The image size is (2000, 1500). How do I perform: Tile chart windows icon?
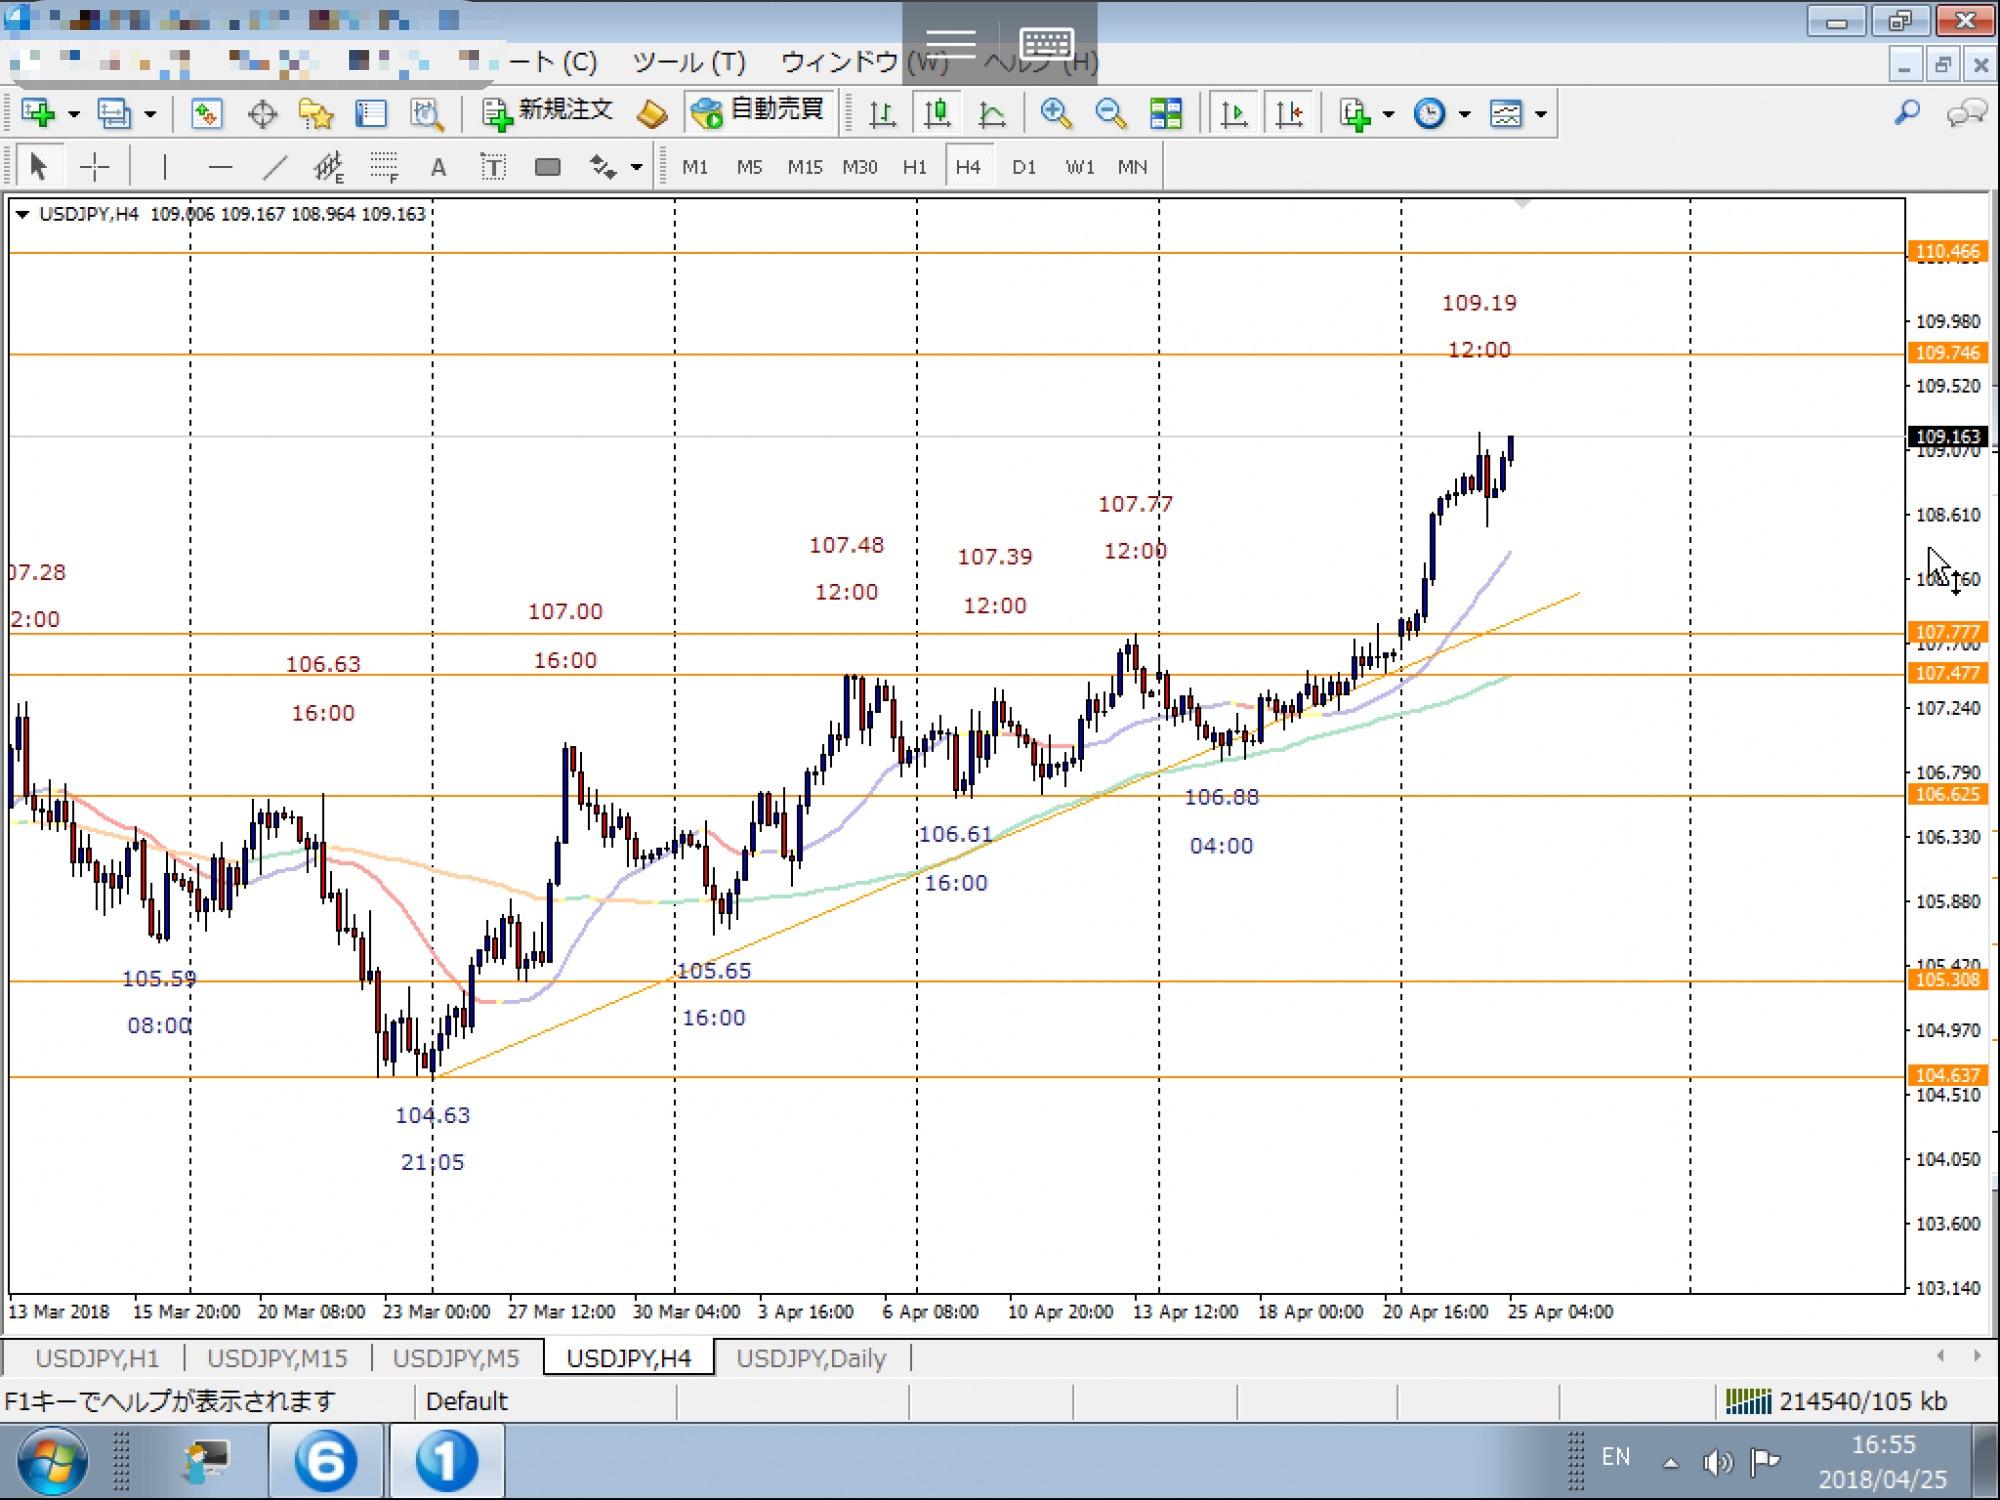tap(1166, 113)
